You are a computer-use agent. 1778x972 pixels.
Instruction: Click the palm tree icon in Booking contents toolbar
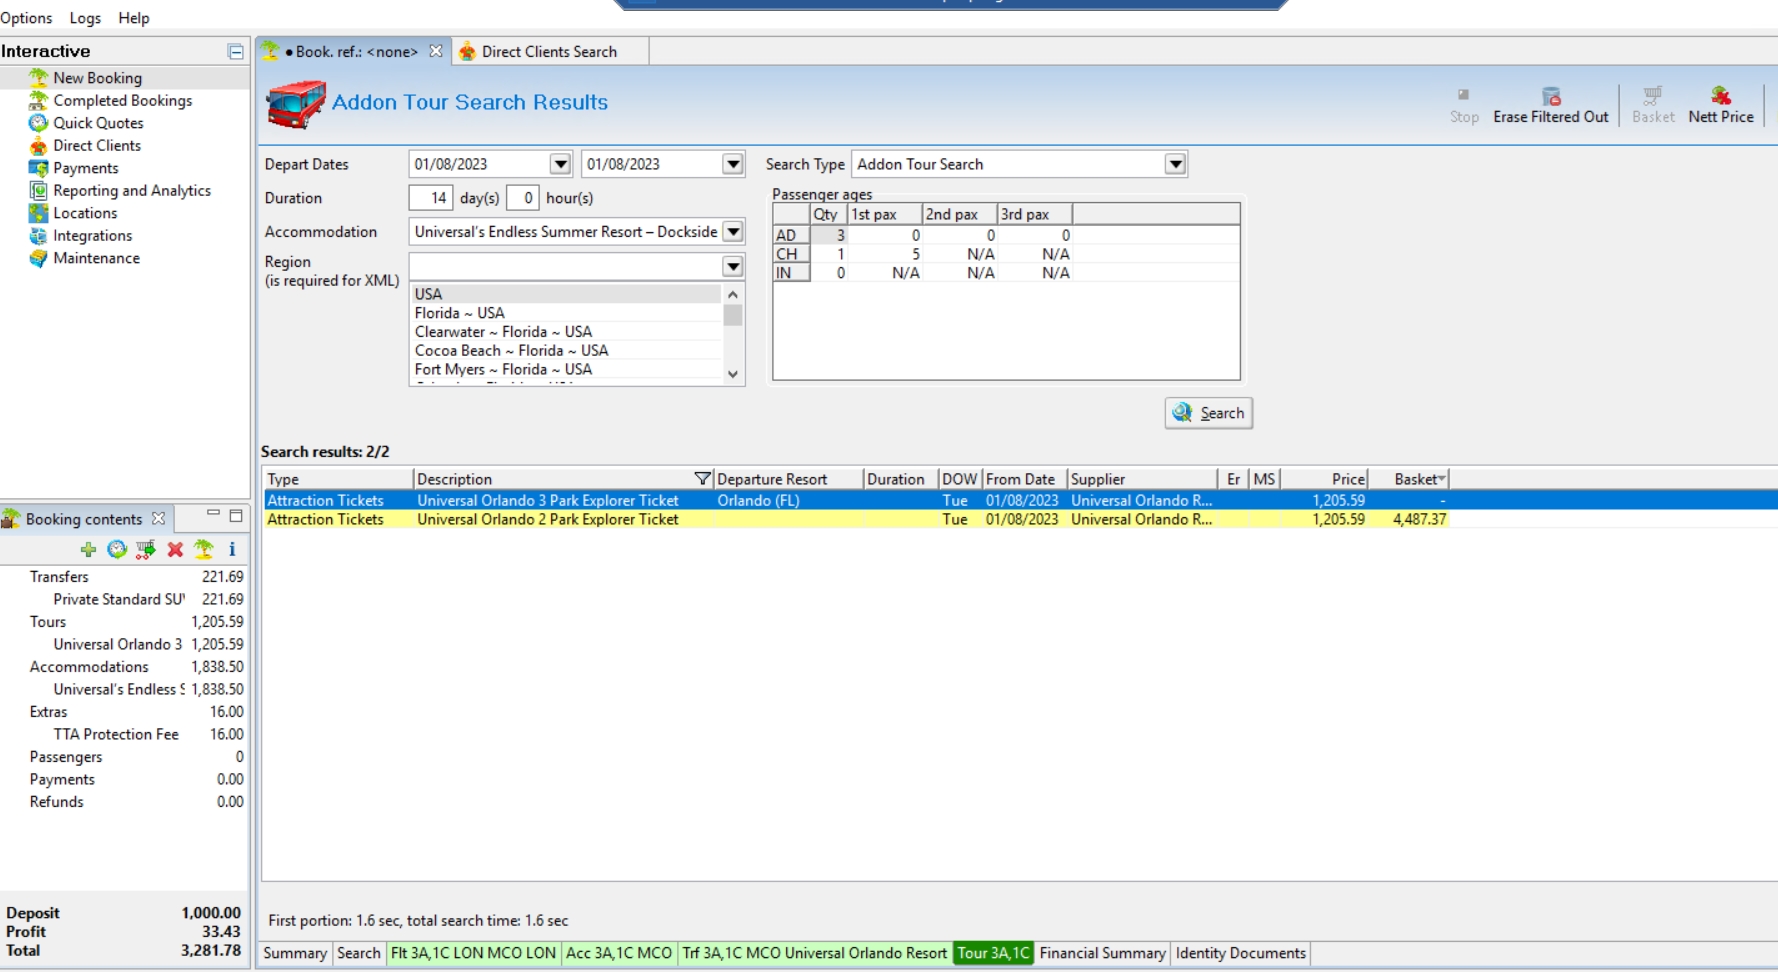(x=204, y=549)
